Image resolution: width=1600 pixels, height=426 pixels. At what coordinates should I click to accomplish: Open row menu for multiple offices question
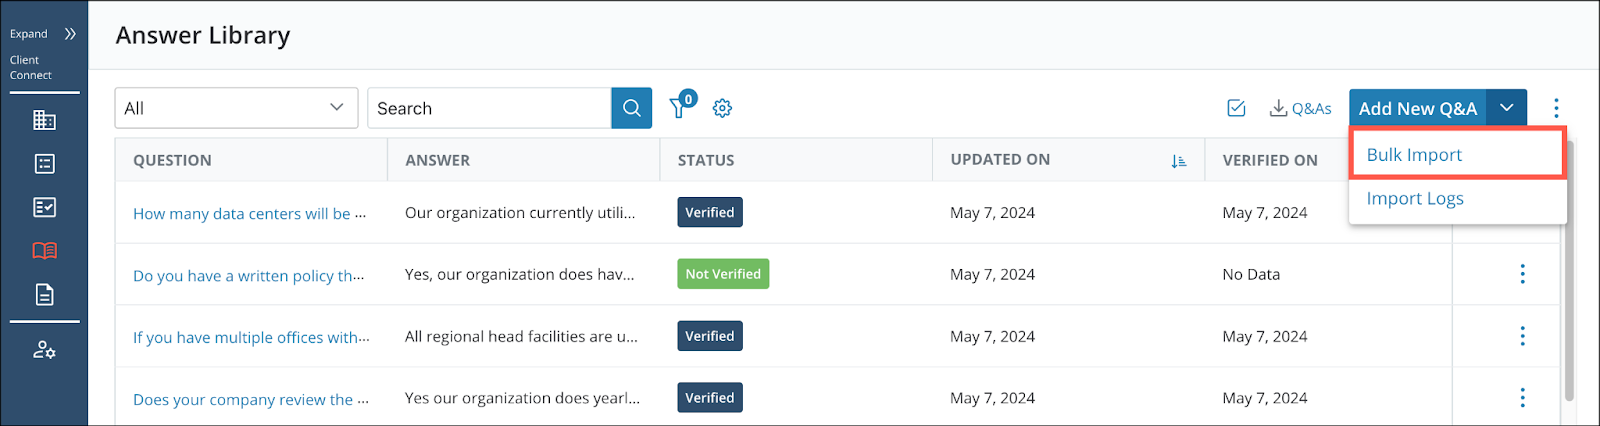coord(1522,336)
